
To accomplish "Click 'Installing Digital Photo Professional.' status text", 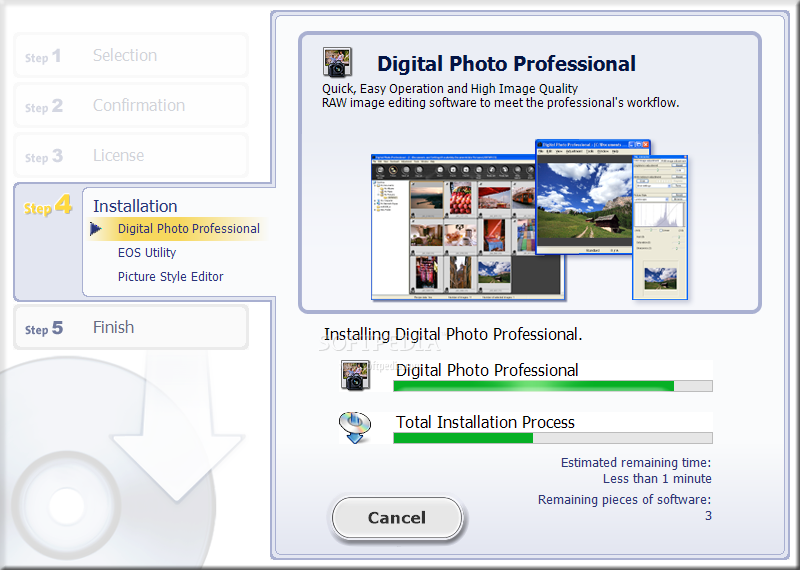I will coord(453,334).
